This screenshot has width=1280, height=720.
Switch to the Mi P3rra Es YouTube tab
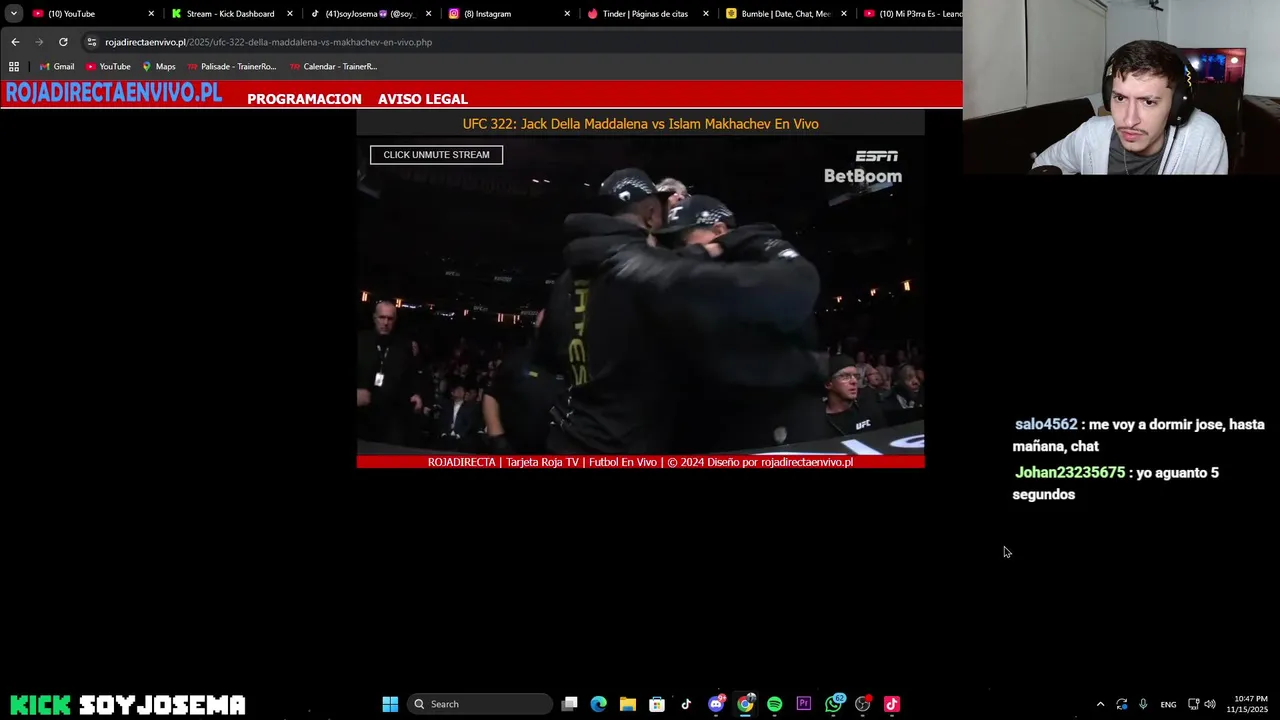tap(911, 14)
